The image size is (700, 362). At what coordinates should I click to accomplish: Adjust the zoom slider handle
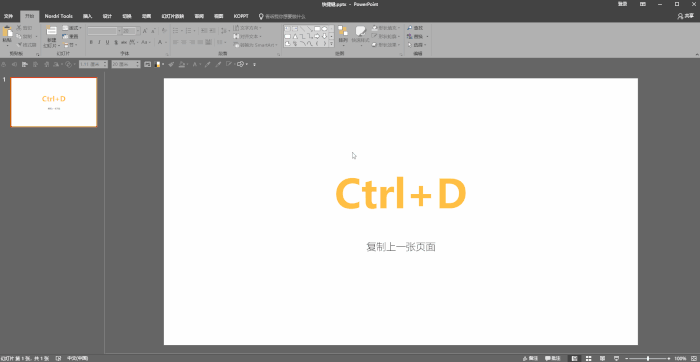648,358
